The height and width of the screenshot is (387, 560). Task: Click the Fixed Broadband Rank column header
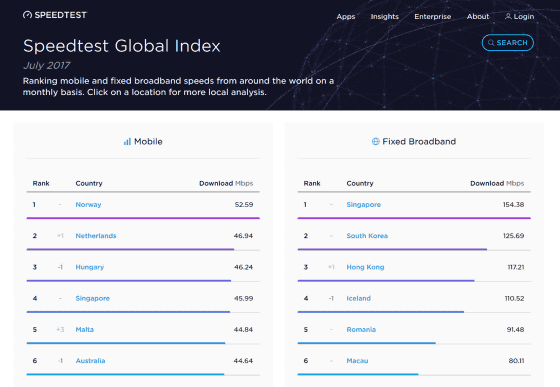point(312,183)
